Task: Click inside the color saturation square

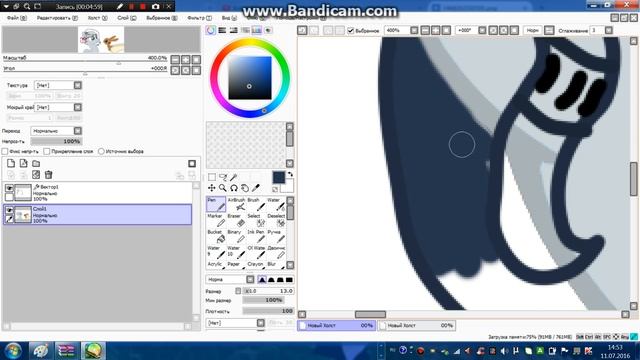Action: click(250, 78)
